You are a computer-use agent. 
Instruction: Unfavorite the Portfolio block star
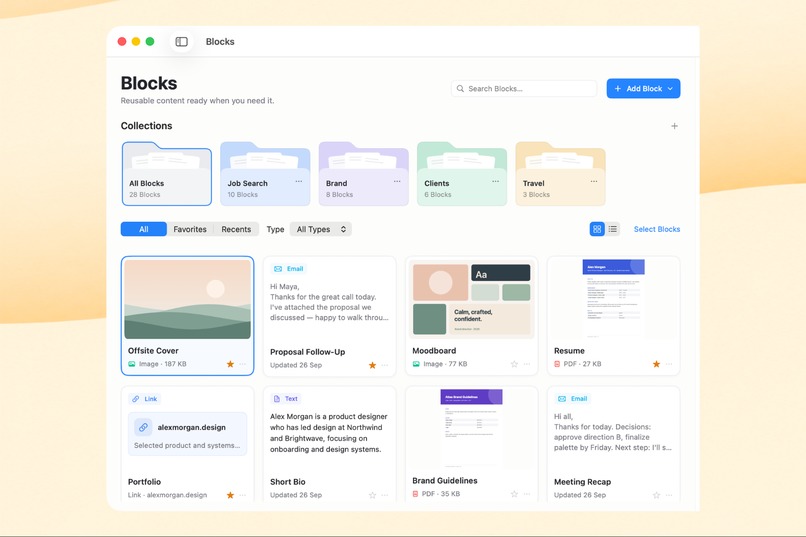coord(230,495)
